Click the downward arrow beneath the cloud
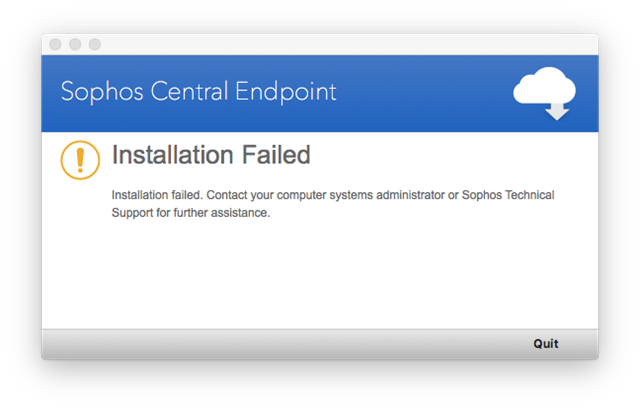Image resolution: width=640 pixels, height=409 pixels. point(557,112)
